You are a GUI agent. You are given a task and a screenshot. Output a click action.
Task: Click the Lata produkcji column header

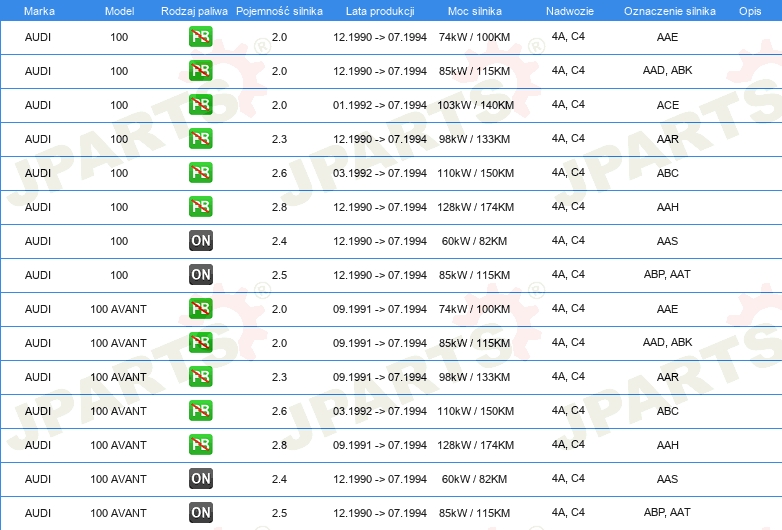click(380, 11)
